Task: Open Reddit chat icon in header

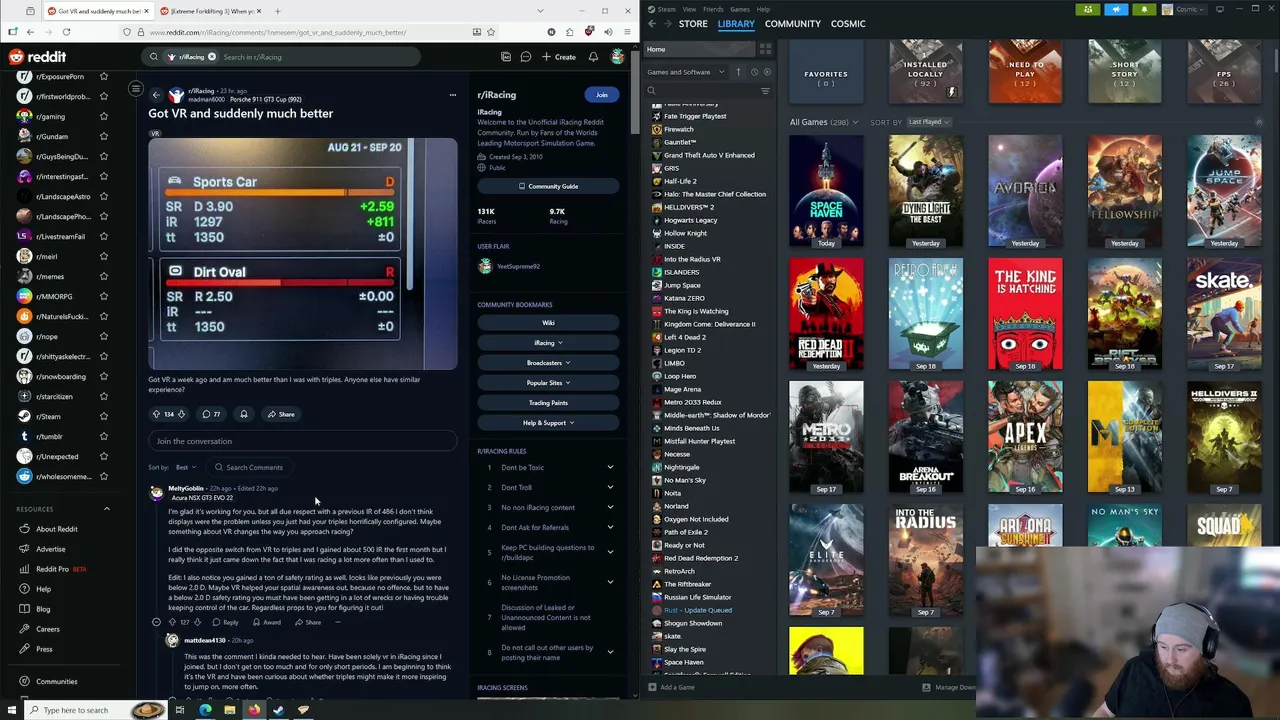Action: (525, 57)
